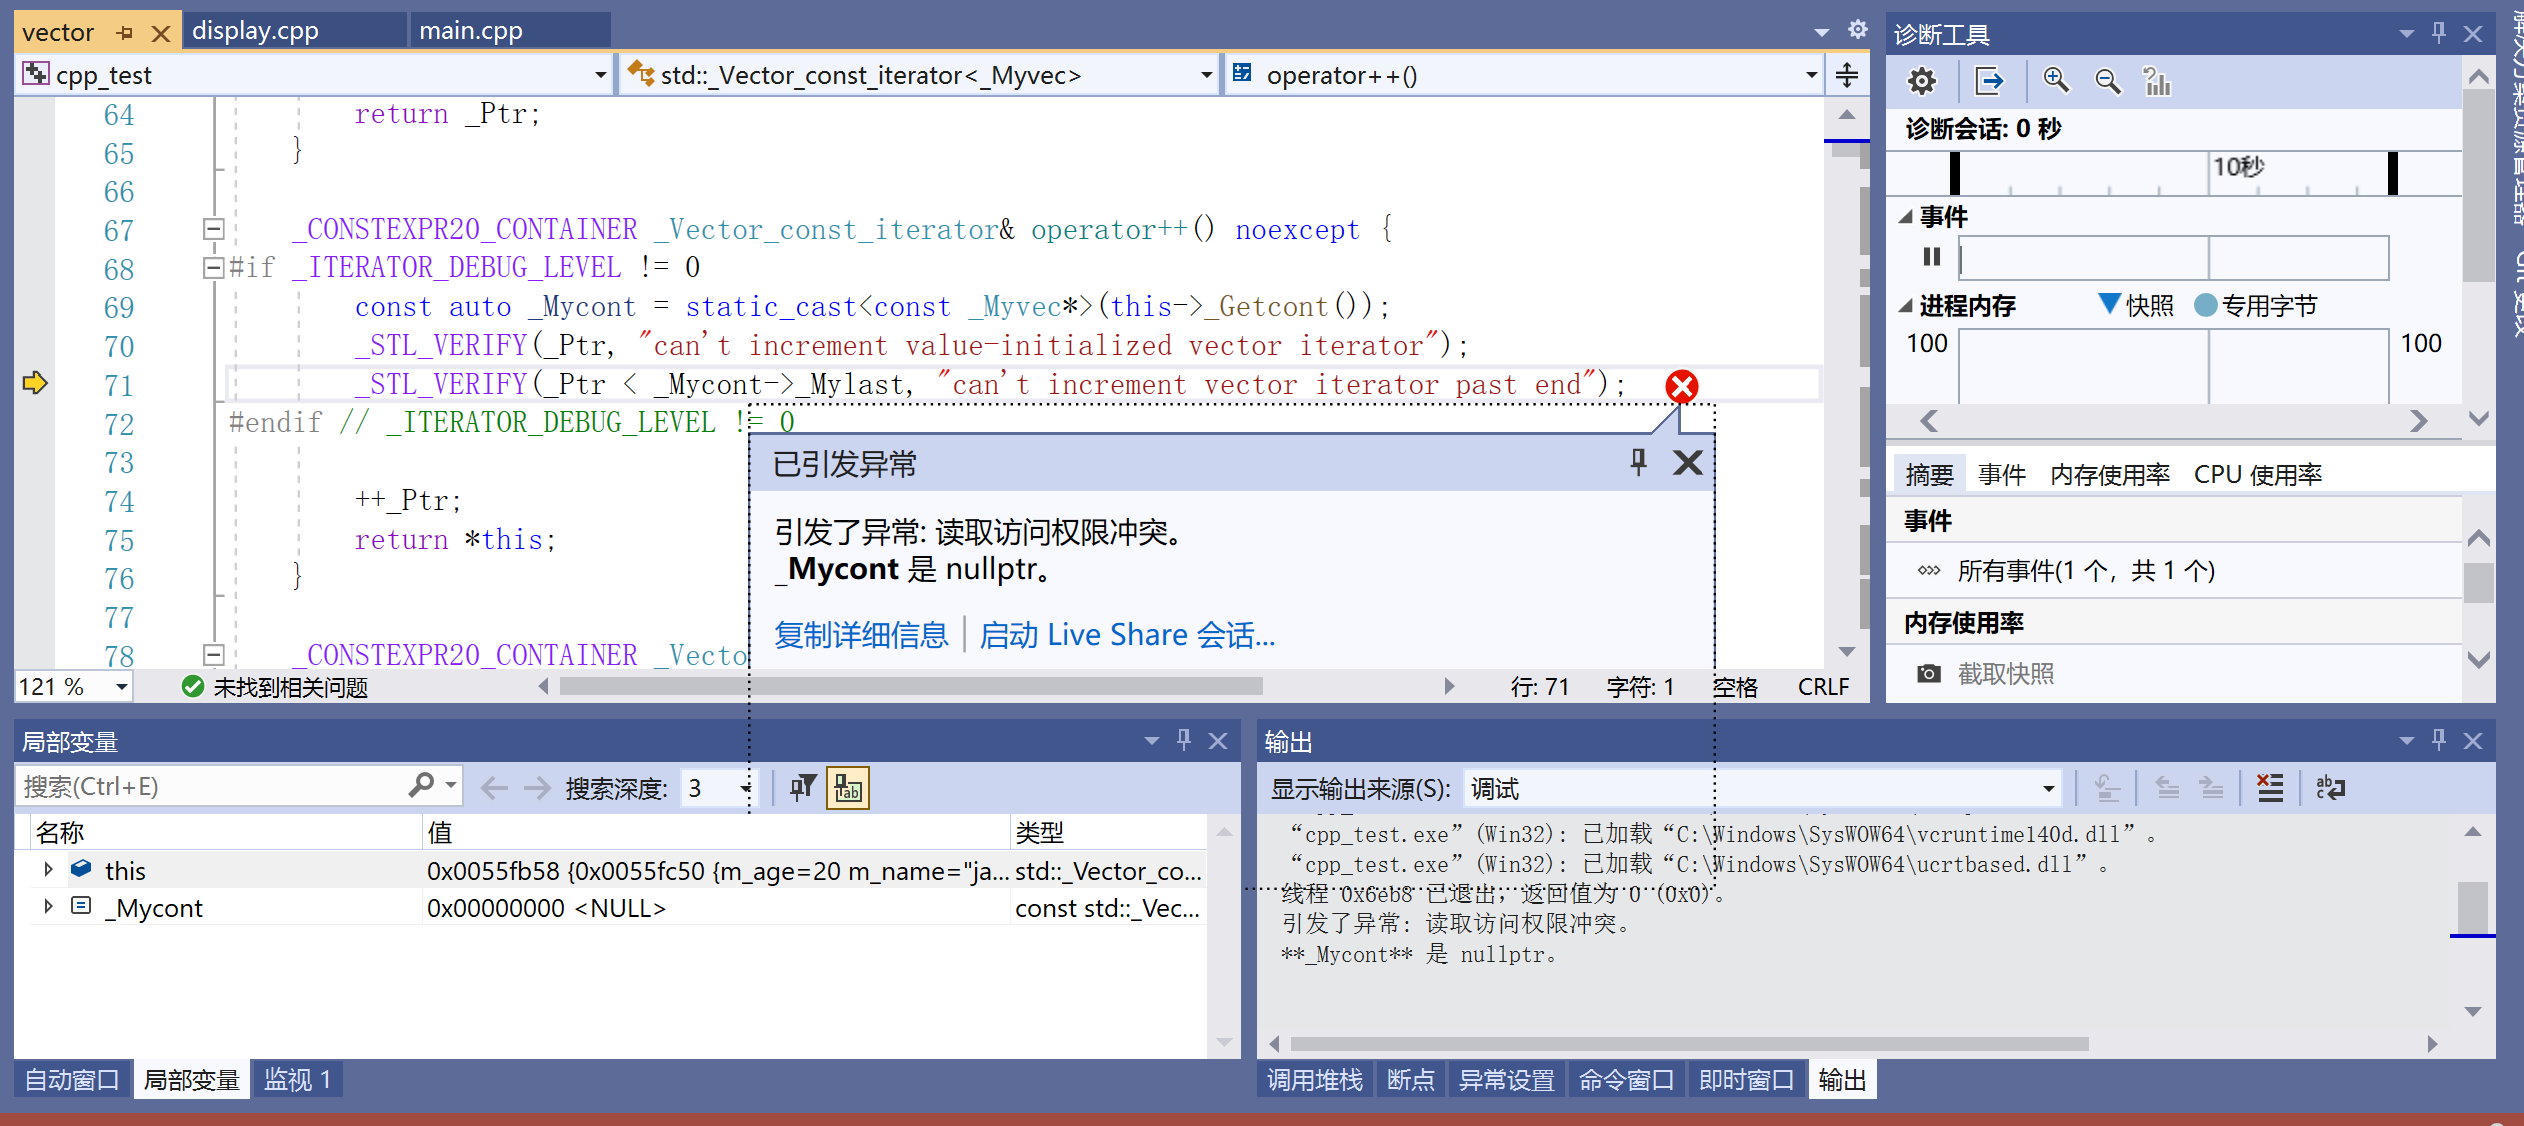Click the export icon in diagnostic tools

pos(1990,81)
